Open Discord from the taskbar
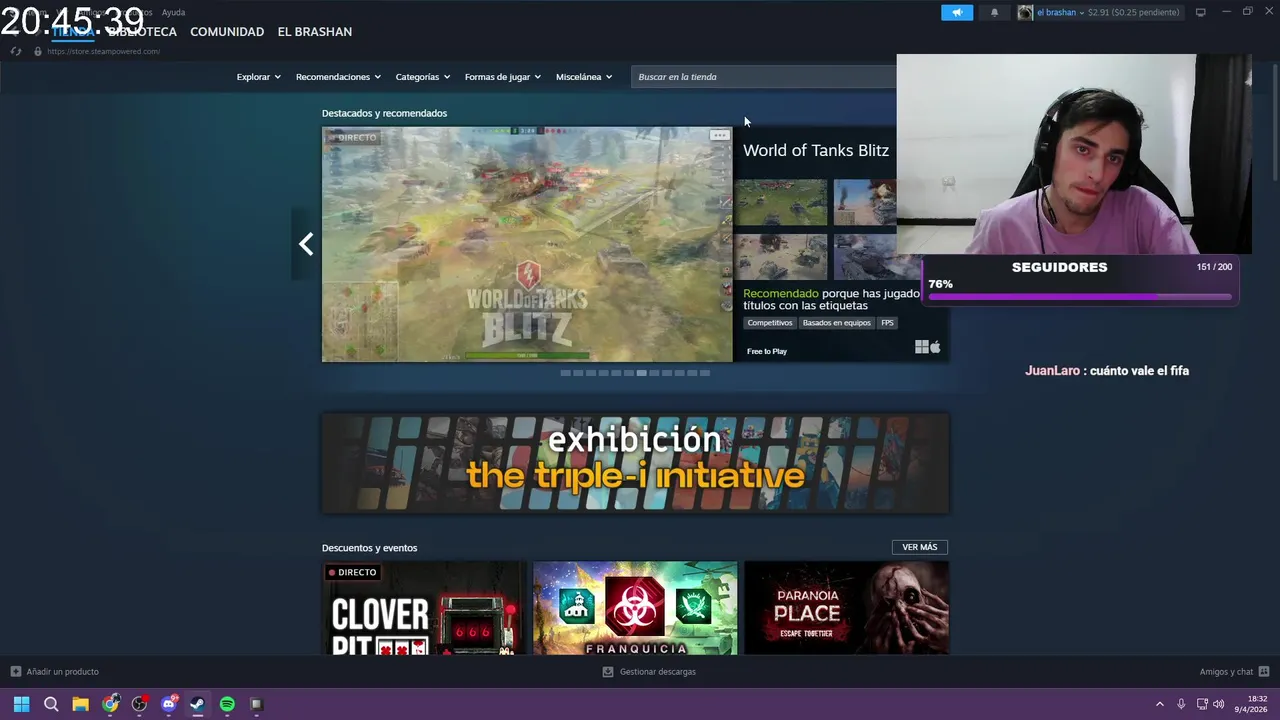The width and height of the screenshot is (1280, 720). 169,704
